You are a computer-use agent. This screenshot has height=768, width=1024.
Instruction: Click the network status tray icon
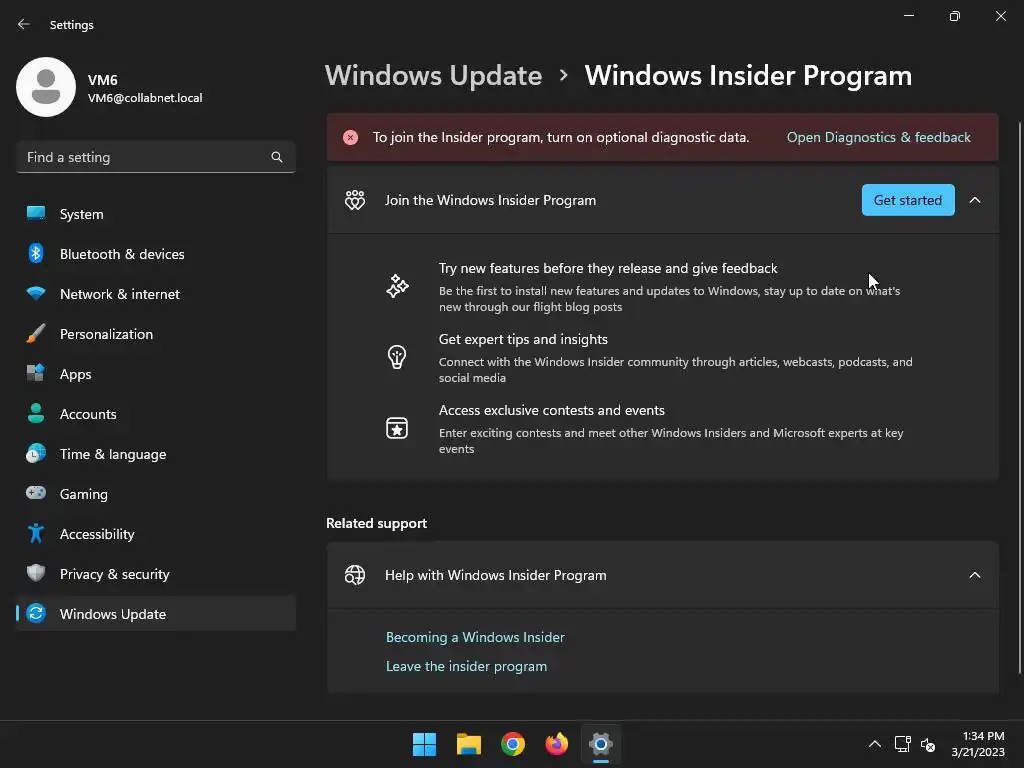pos(903,744)
